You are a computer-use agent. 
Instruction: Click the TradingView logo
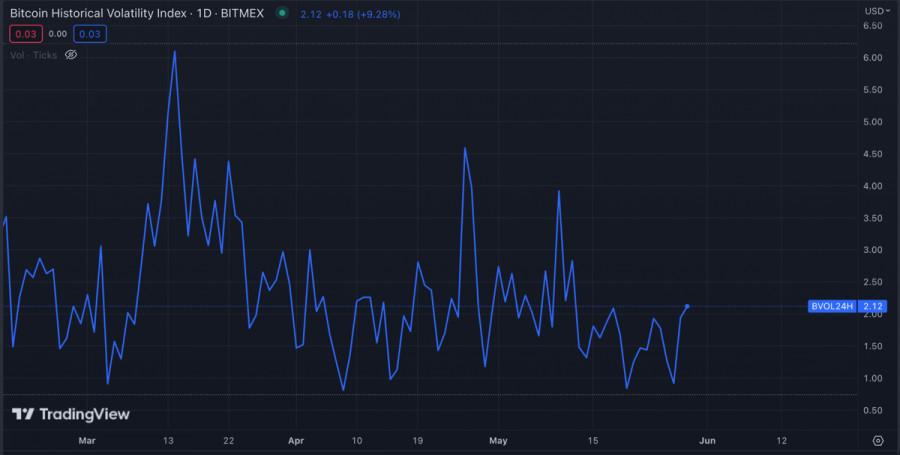pyautogui.click(x=70, y=414)
